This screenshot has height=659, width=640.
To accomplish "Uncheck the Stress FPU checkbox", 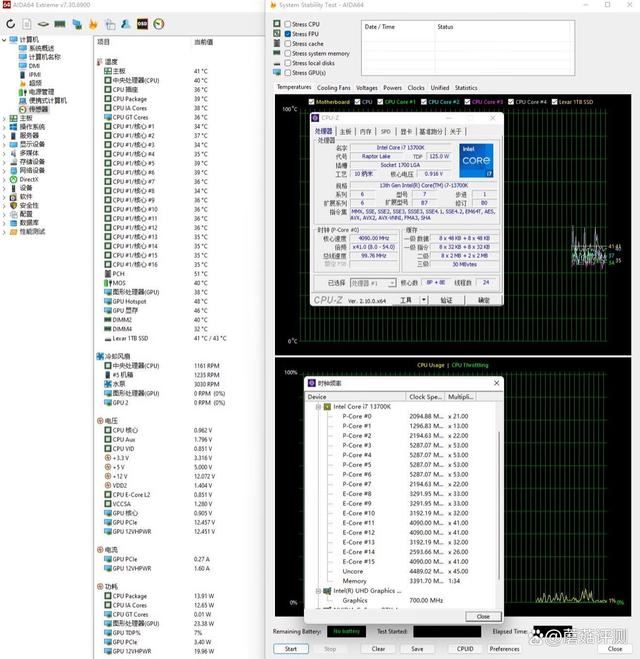I will [x=288, y=34].
